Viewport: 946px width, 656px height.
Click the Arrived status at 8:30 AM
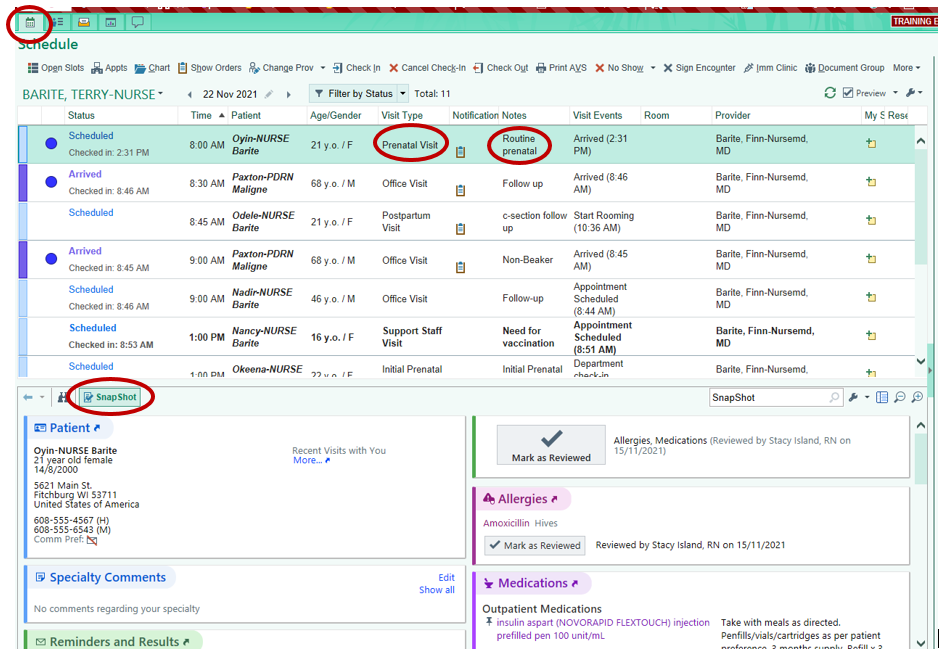(x=84, y=174)
